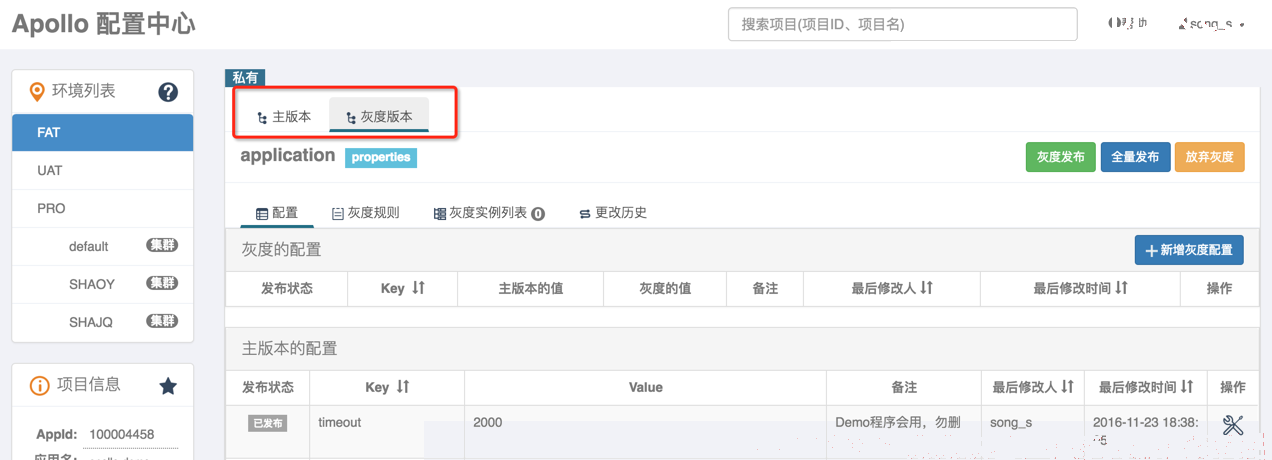Click the location pin icon beside 环境列表
Image resolution: width=1272 pixels, height=460 pixels.
pyautogui.click(x=37, y=92)
